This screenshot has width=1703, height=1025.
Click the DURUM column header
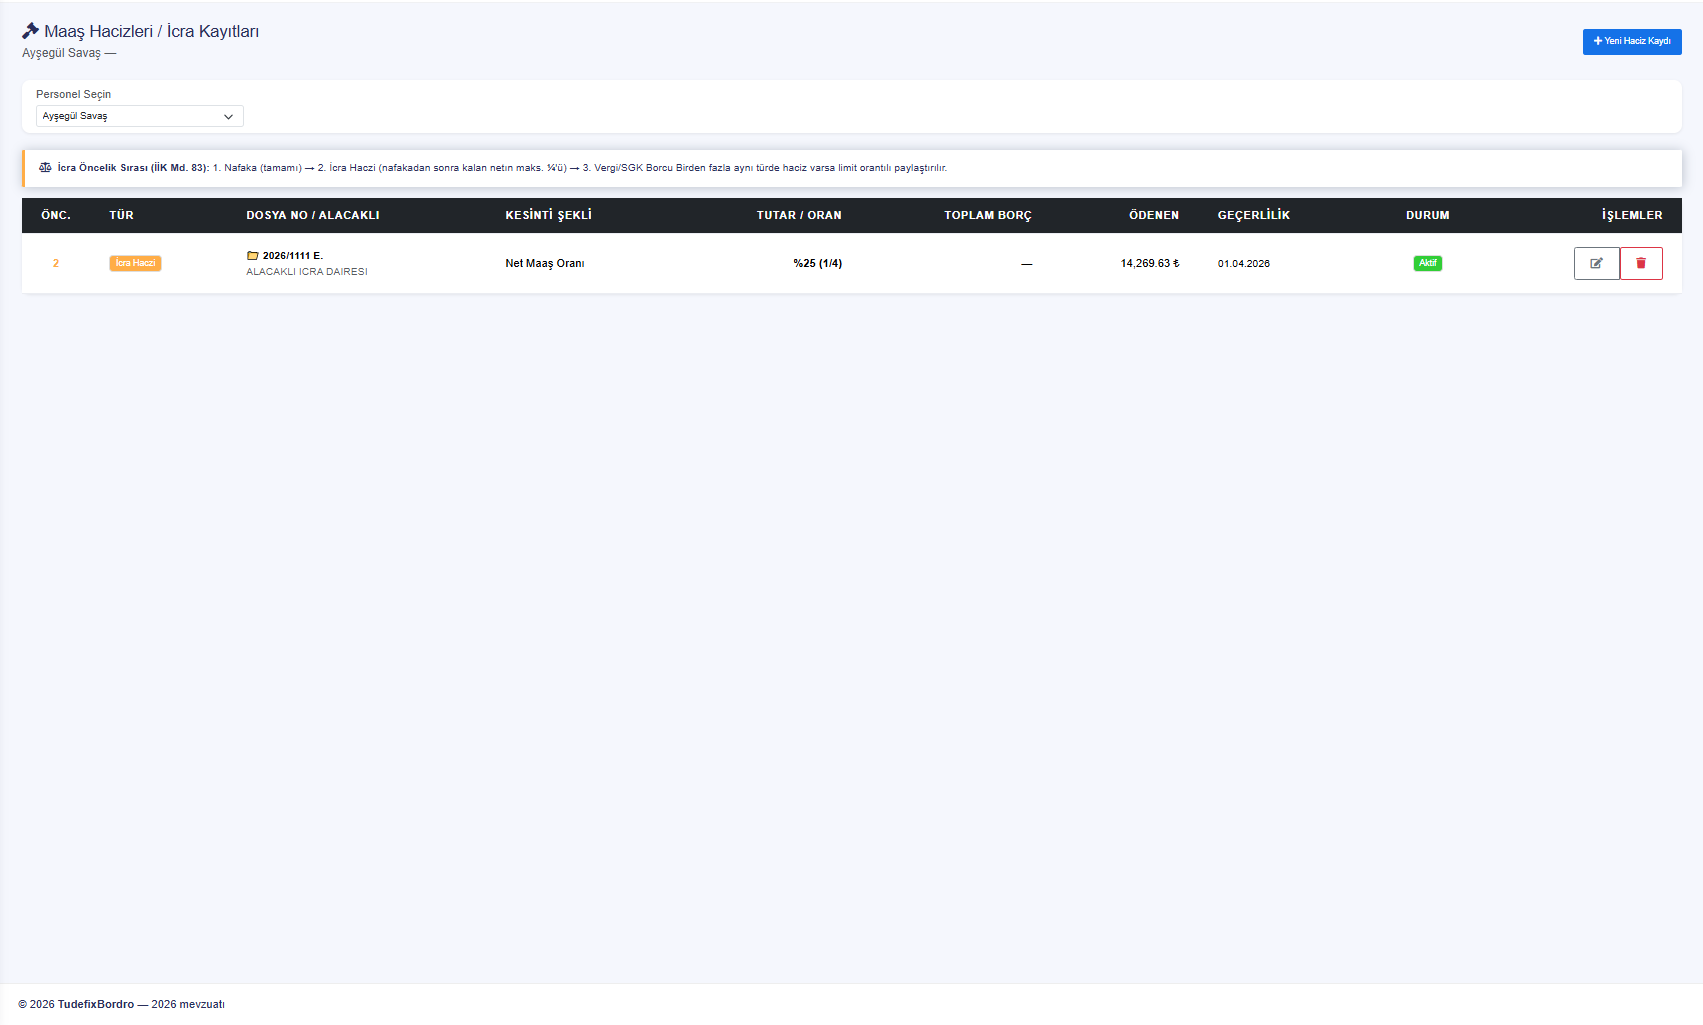coord(1427,215)
